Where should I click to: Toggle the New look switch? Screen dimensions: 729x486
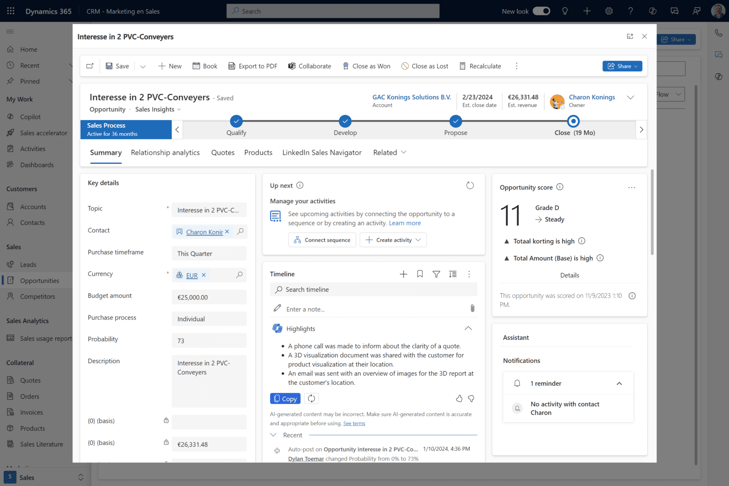(x=541, y=11)
